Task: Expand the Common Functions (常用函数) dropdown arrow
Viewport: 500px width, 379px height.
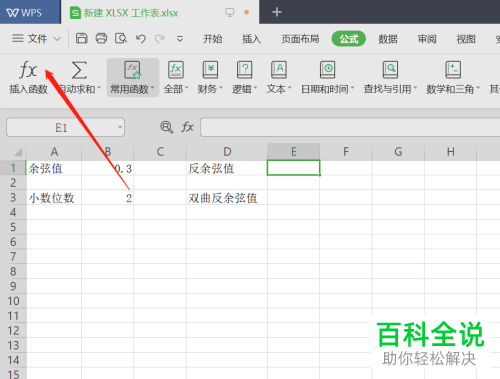Action: tap(152, 88)
